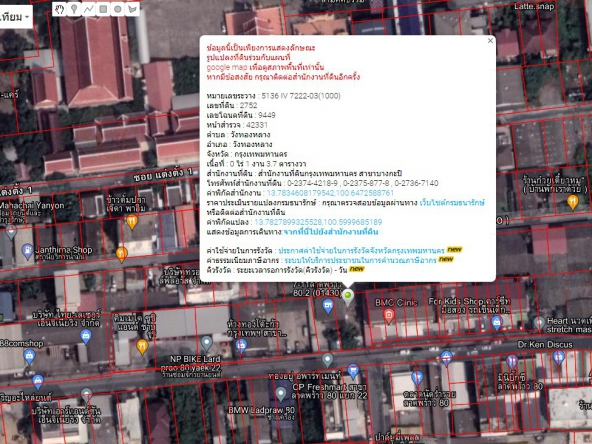Open the parcel coordinates link

pyautogui.click(x=318, y=222)
